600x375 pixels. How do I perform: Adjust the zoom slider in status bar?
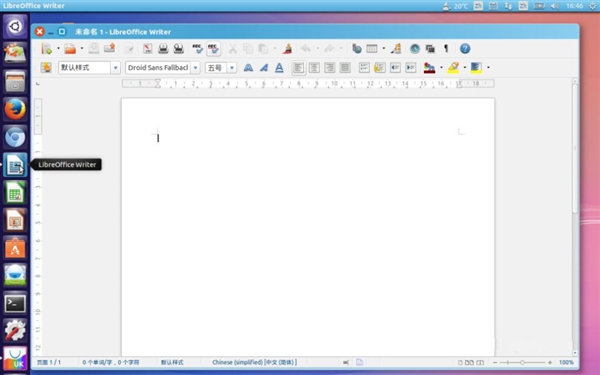pos(522,362)
